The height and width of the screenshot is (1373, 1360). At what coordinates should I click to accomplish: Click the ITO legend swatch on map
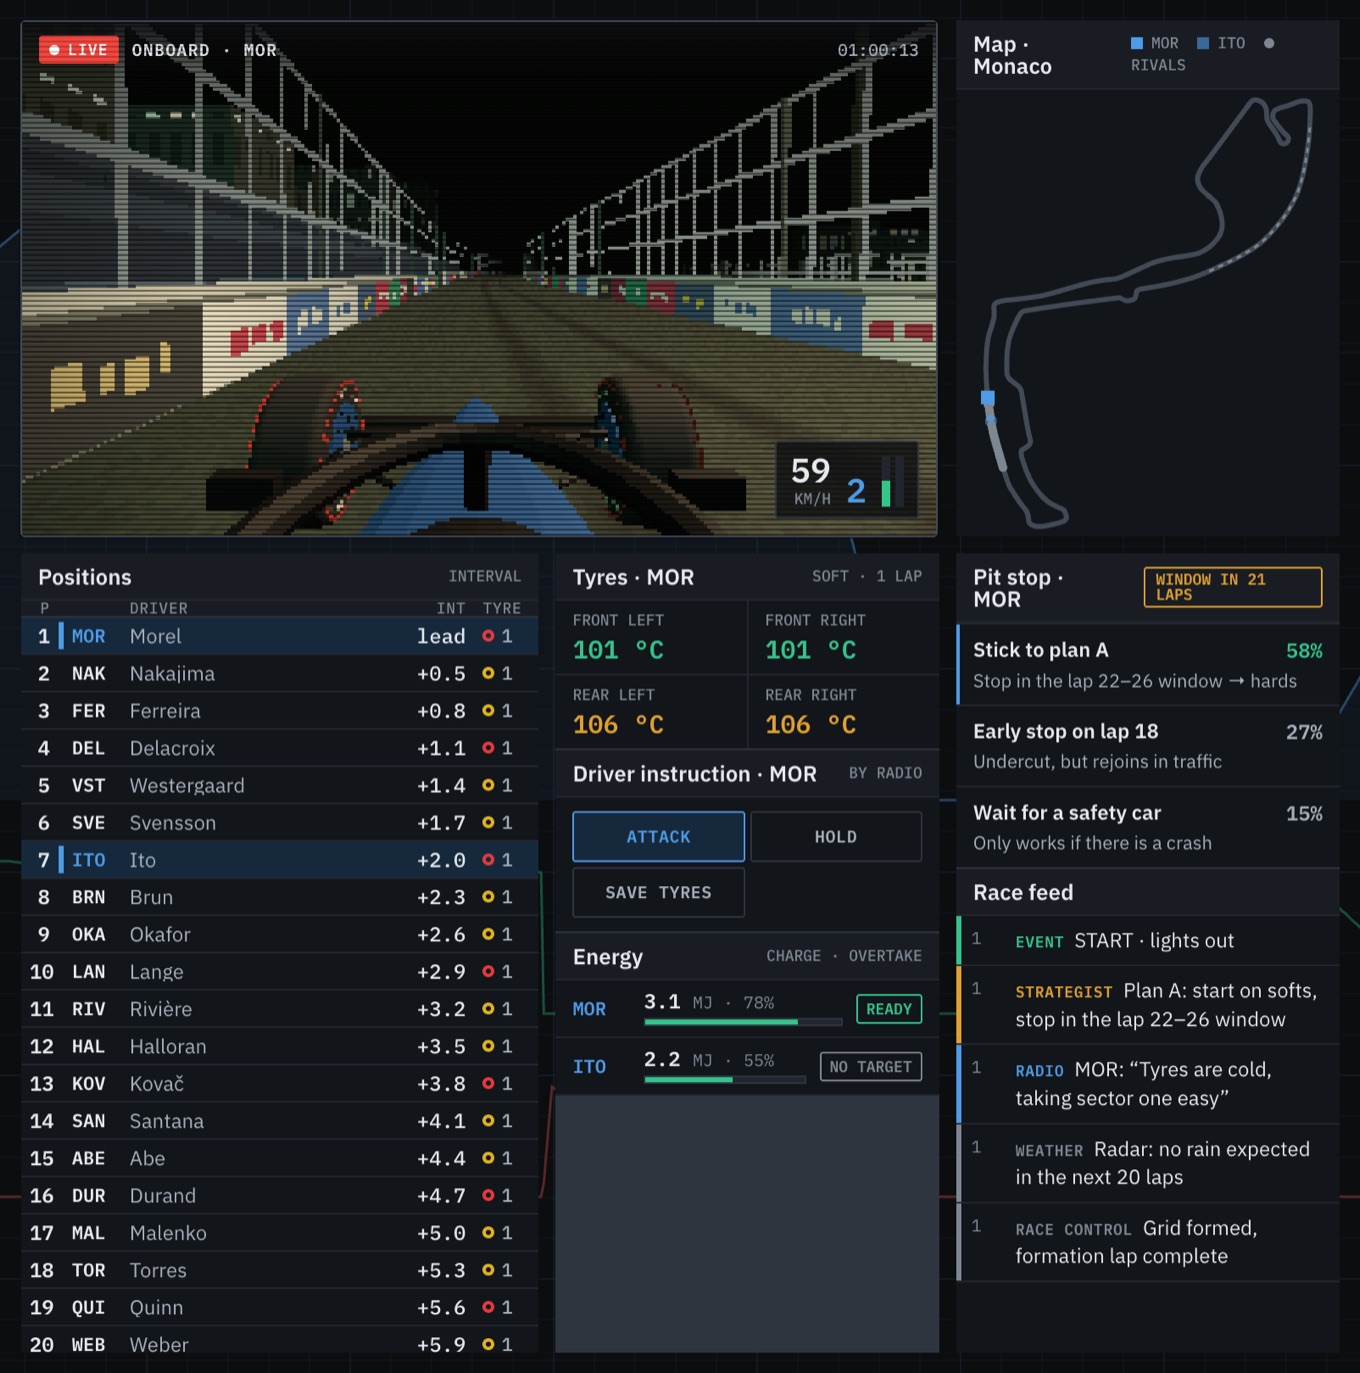pyautogui.click(x=1203, y=43)
